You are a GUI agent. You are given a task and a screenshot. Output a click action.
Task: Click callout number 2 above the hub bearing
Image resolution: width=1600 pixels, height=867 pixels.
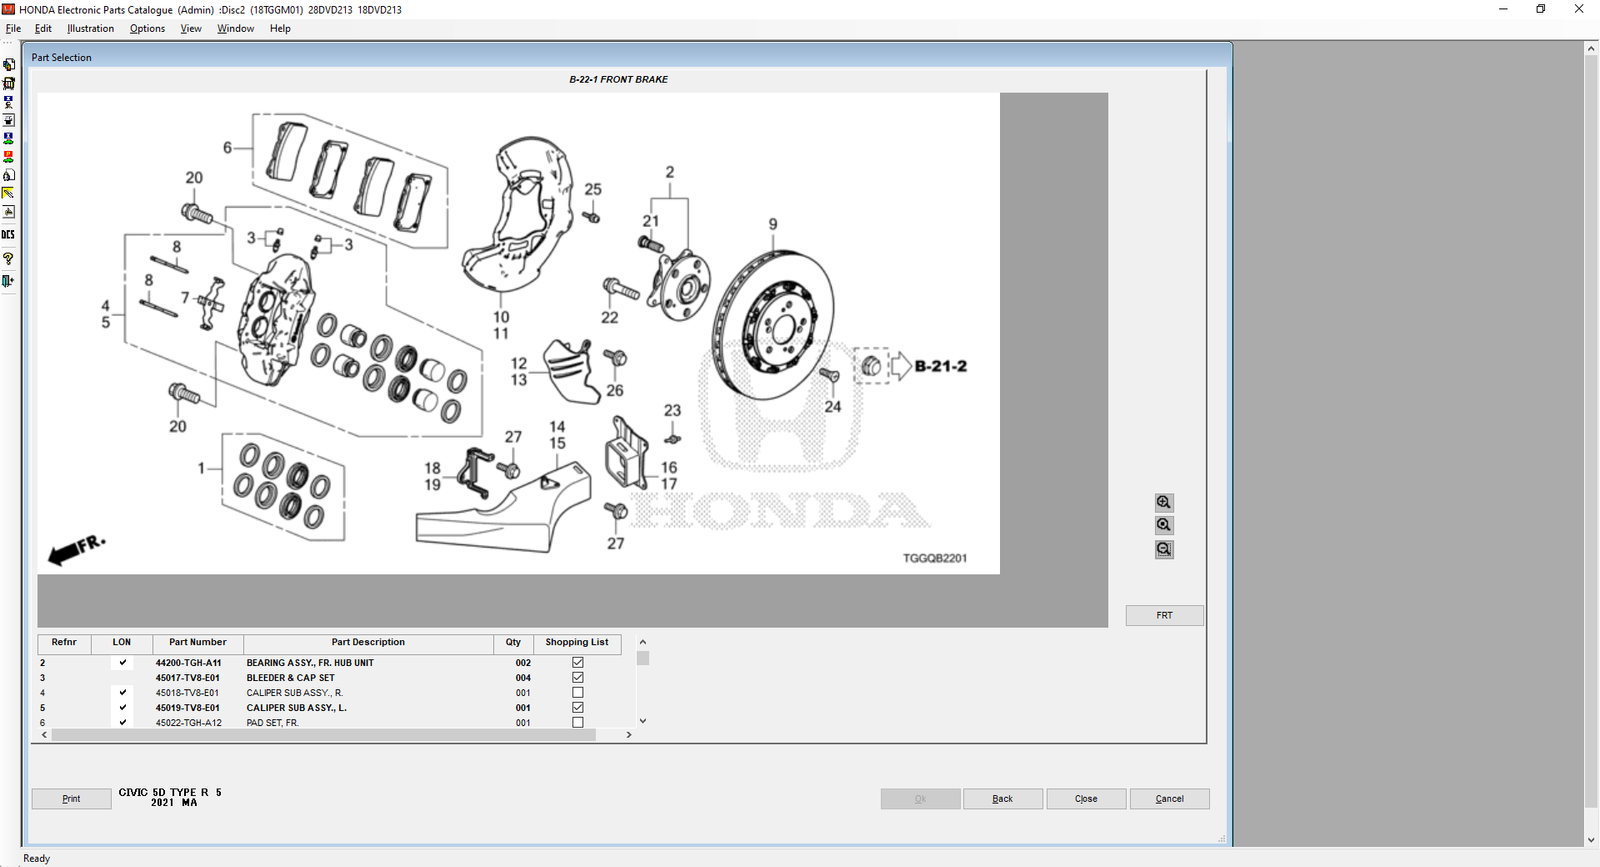click(x=670, y=172)
